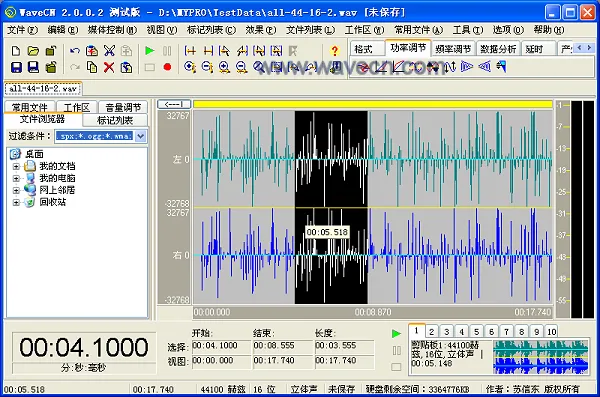This screenshot has width=600, height=397.
Task: Expand the 回收站 tree node
Action: pos(16,202)
